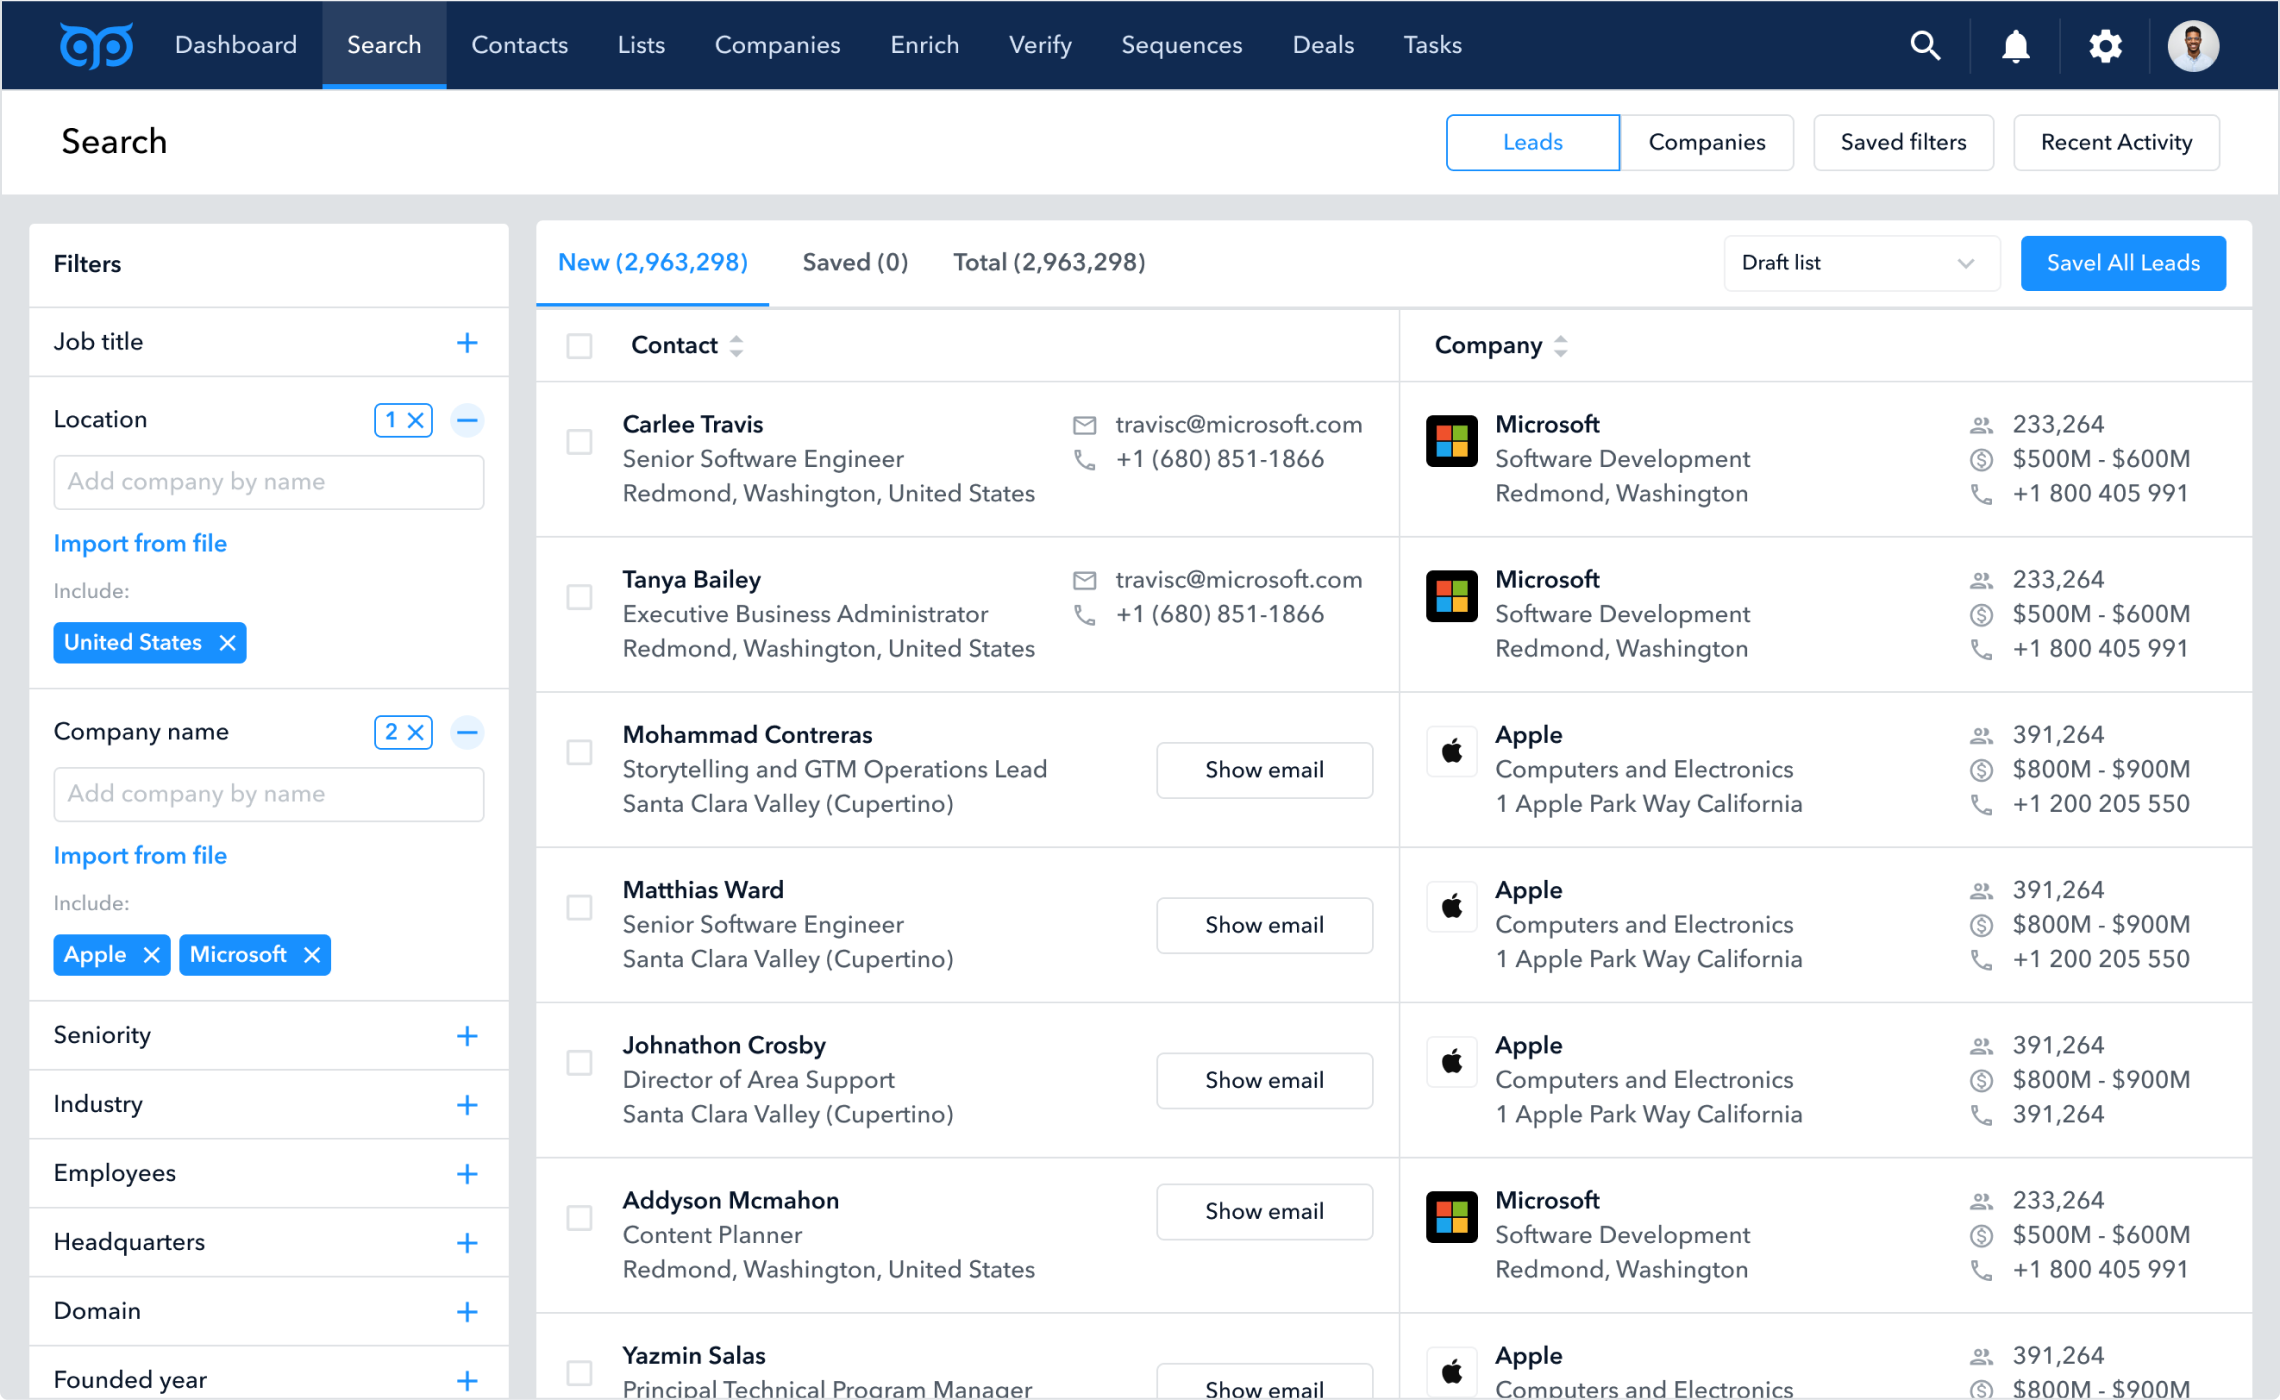This screenshot has width=2280, height=1400.
Task: Click the phone icon next to Tanya Bailey
Action: coord(1085,614)
